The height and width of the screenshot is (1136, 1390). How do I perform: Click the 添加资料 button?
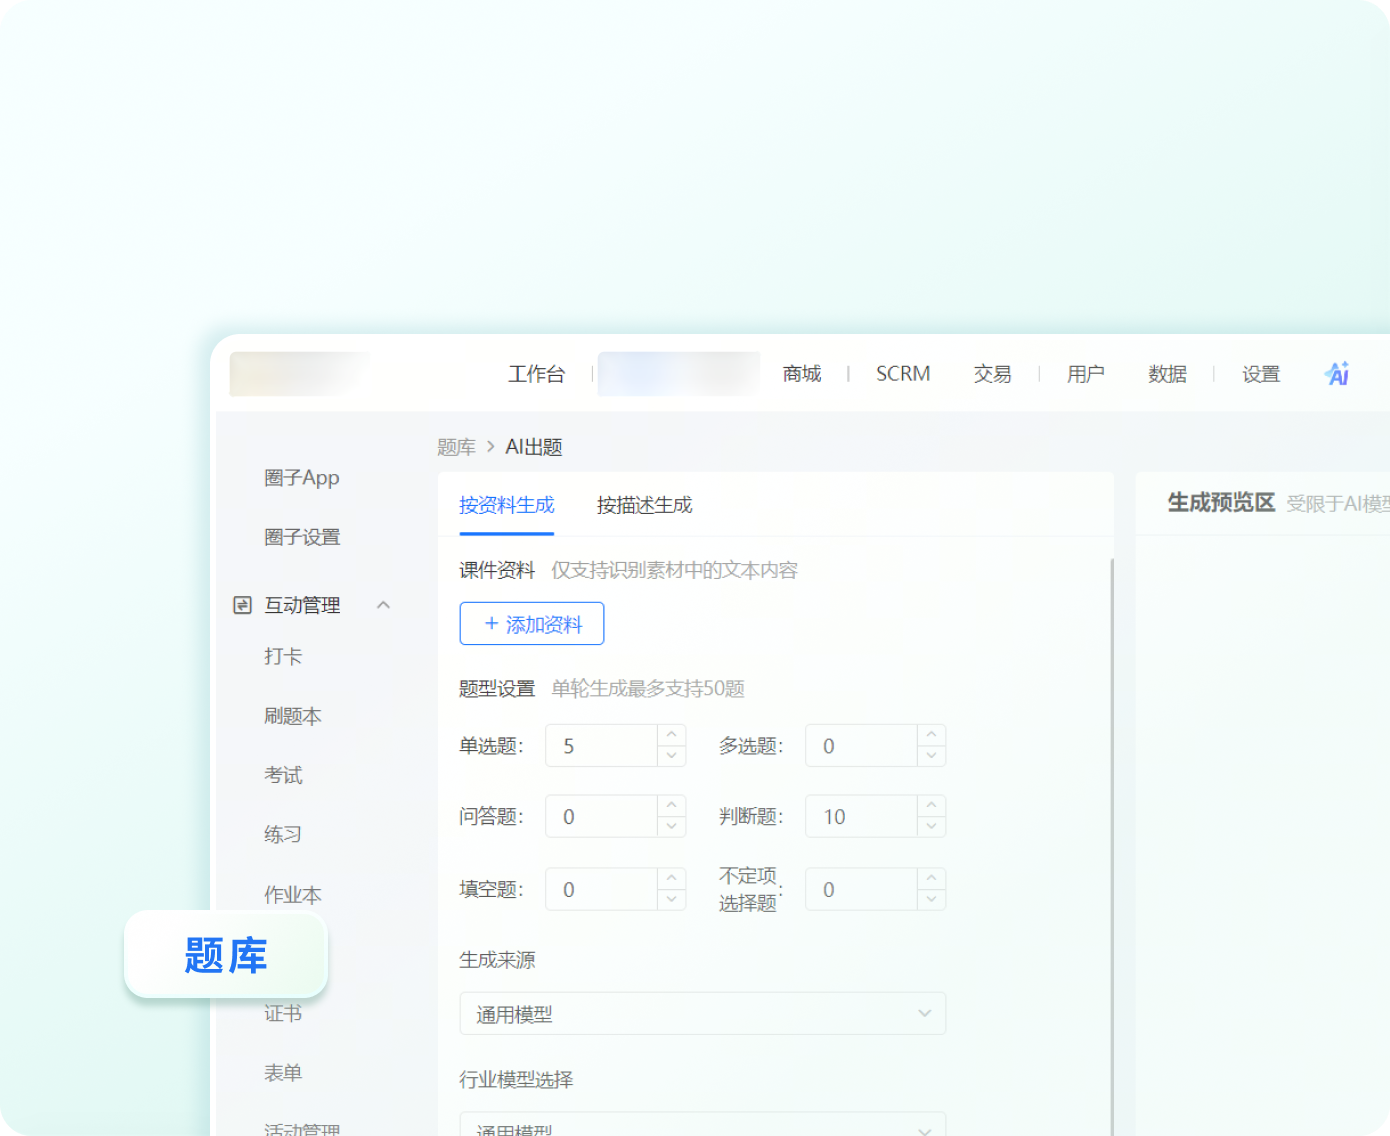pyautogui.click(x=532, y=624)
